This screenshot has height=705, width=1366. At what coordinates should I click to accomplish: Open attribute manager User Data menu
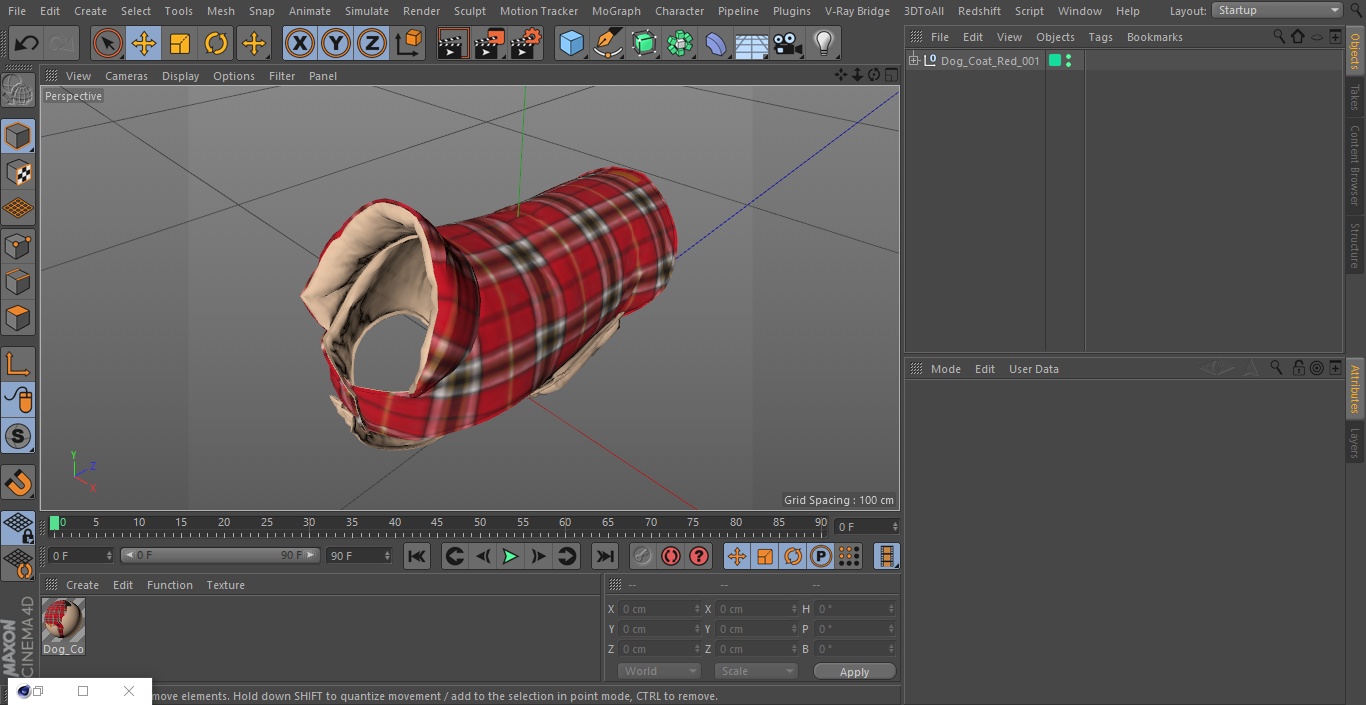1033,369
